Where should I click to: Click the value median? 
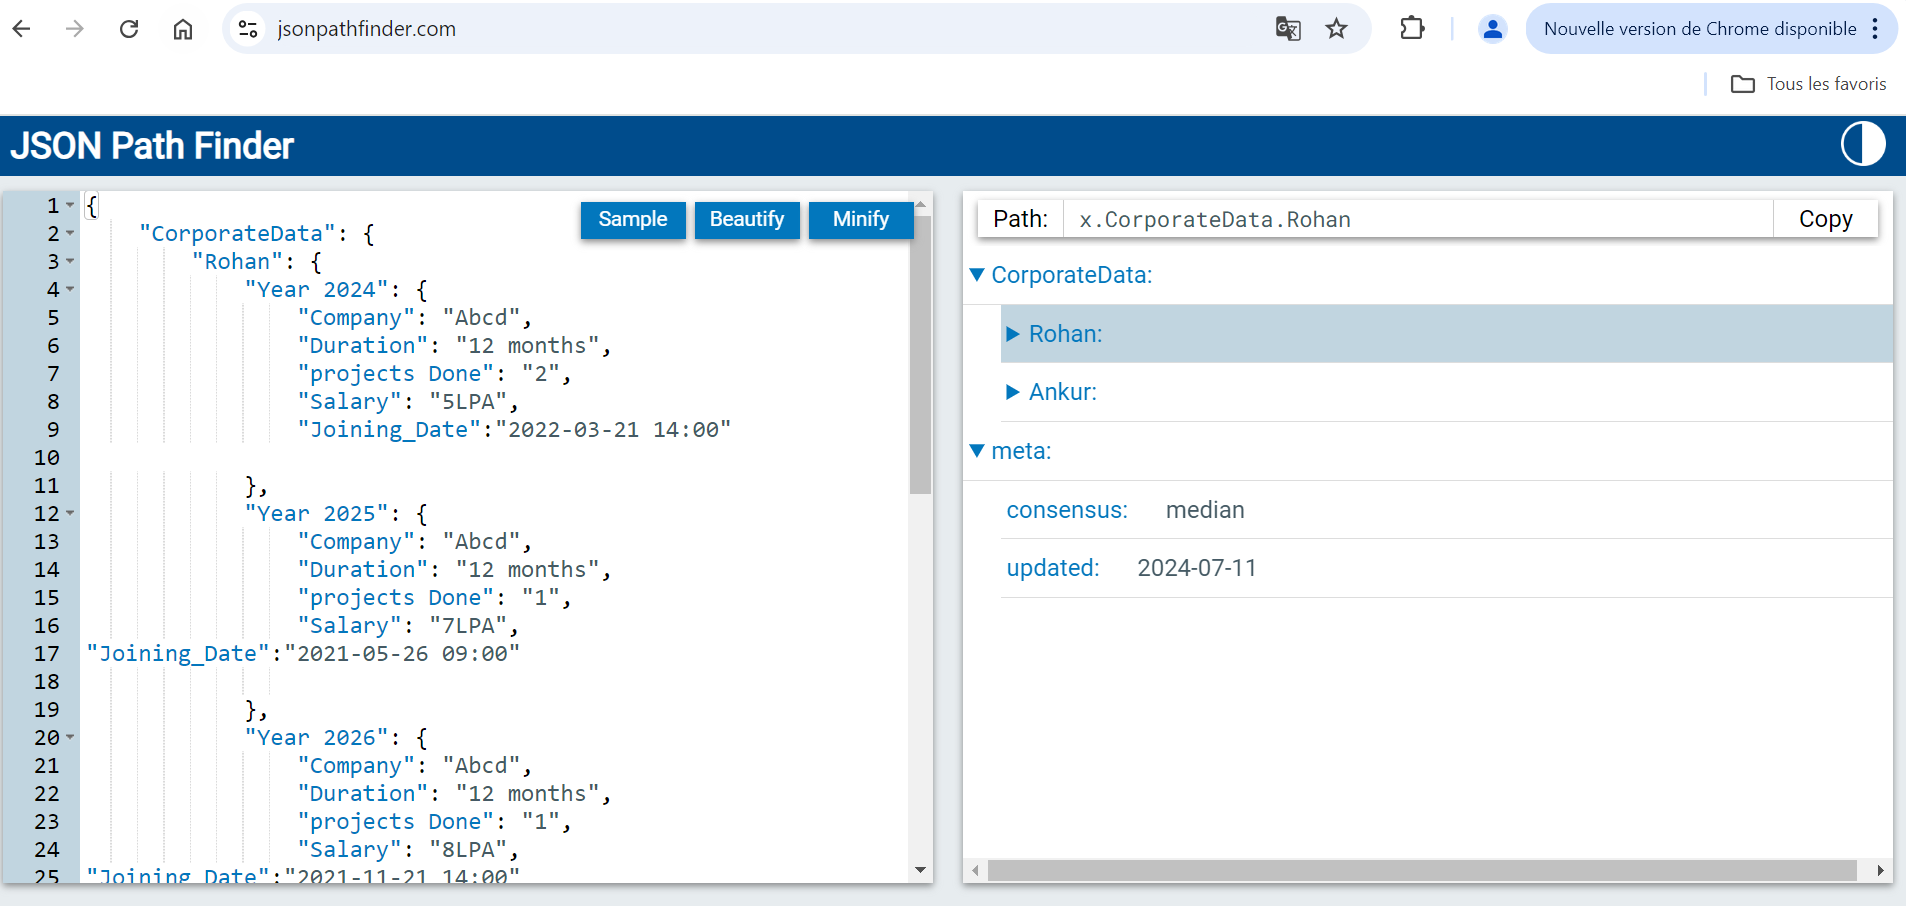1205,510
